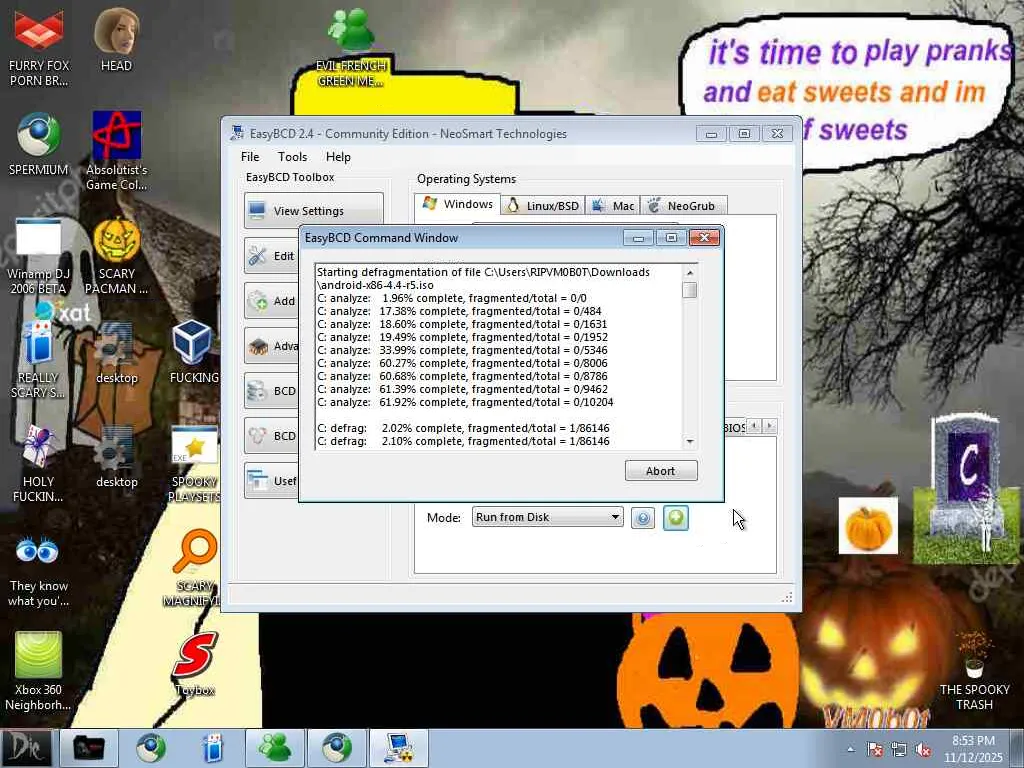Select the SPOOKY PLAYSETS desktop icon
Image resolution: width=1024 pixels, height=768 pixels.
[193, 464]
